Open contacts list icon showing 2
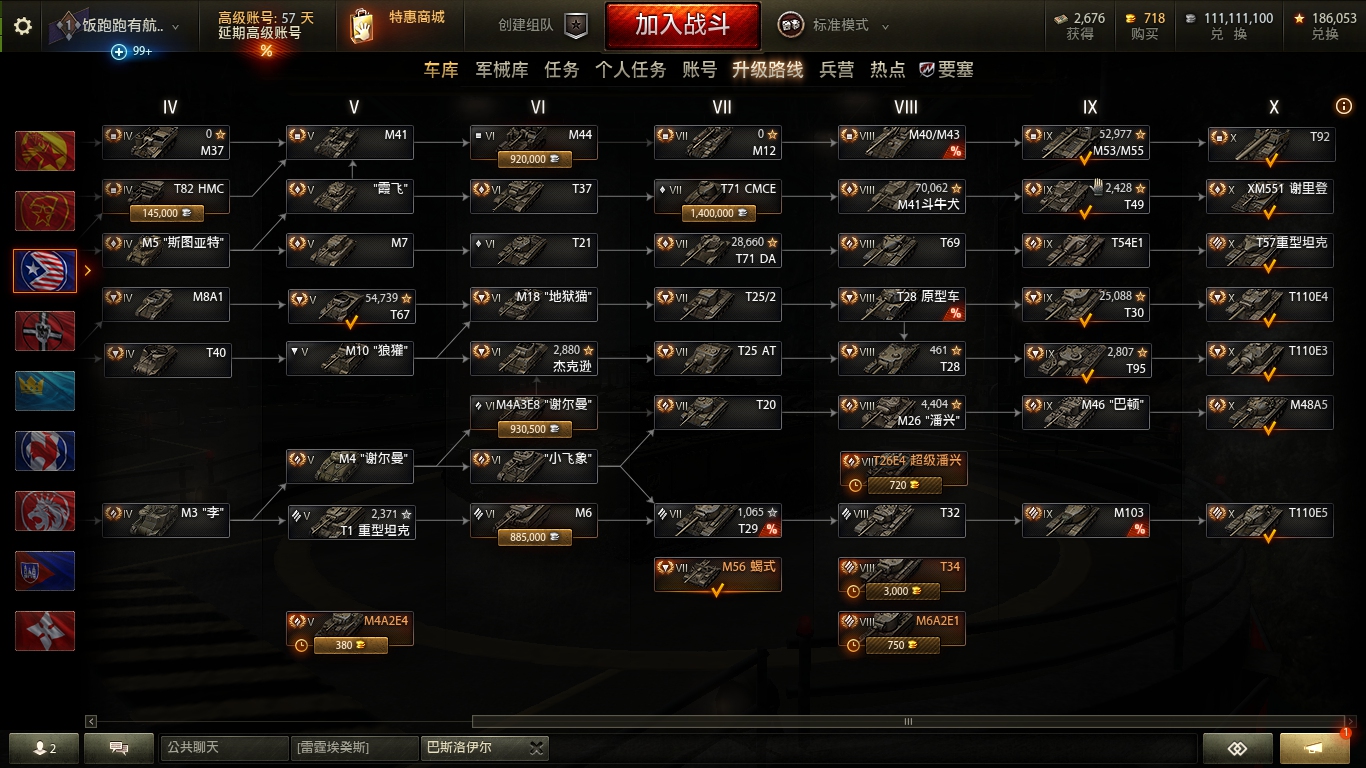 (x=44, y=748)
